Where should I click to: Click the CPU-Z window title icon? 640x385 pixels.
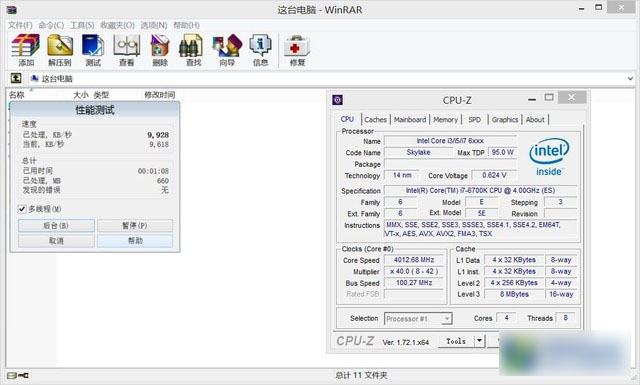338,100
